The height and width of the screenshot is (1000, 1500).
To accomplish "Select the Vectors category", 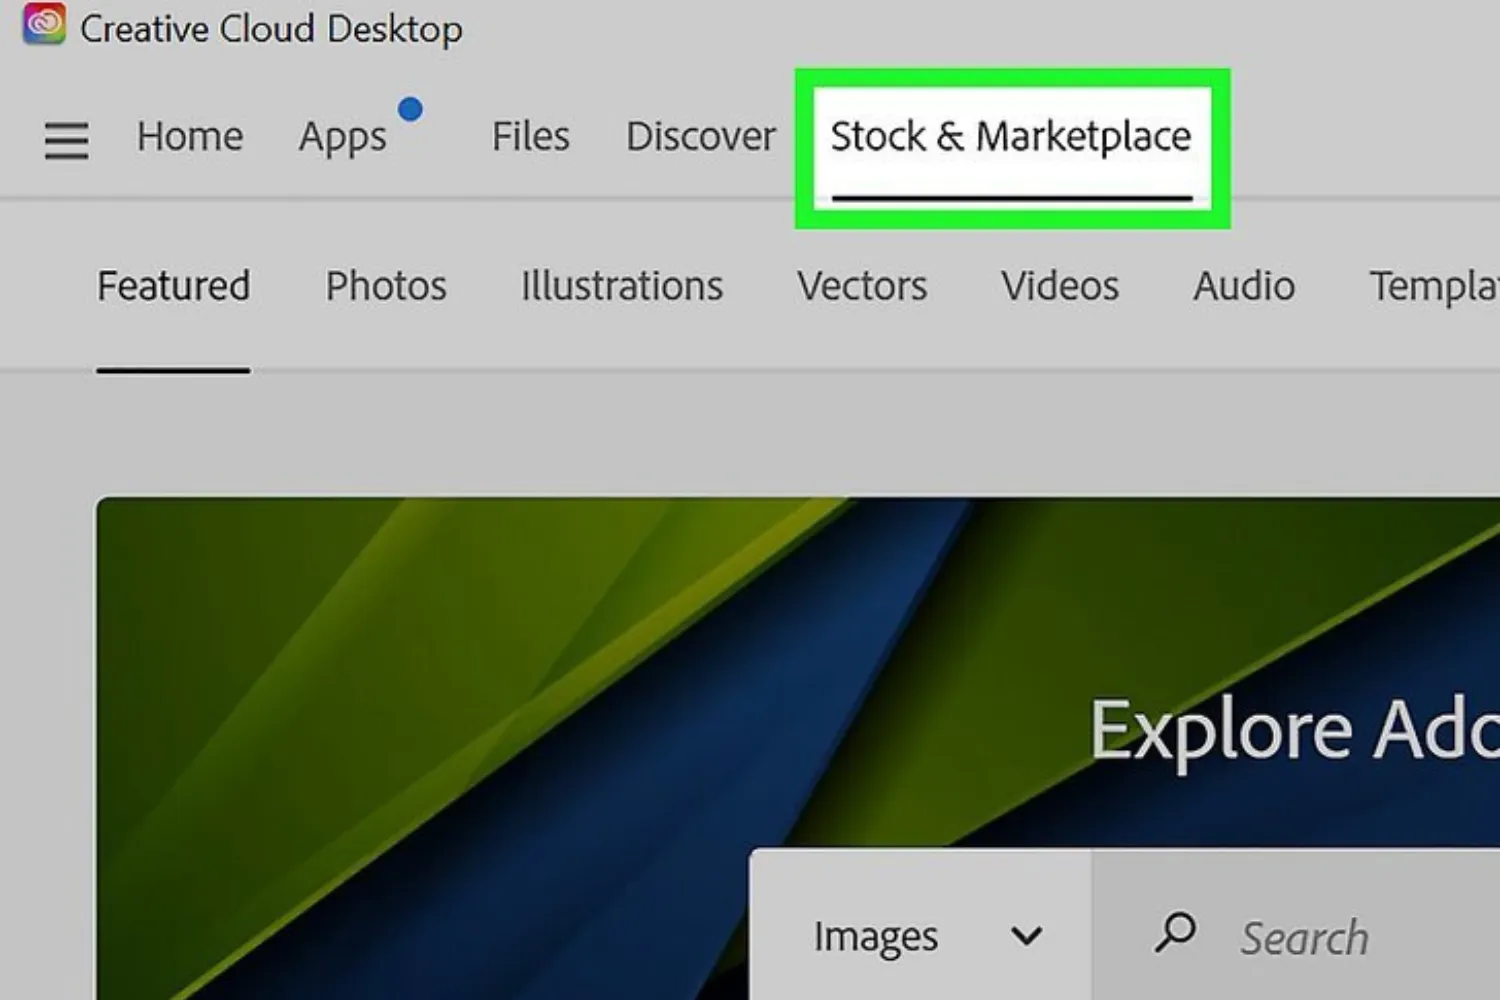I will pos(862,286).
